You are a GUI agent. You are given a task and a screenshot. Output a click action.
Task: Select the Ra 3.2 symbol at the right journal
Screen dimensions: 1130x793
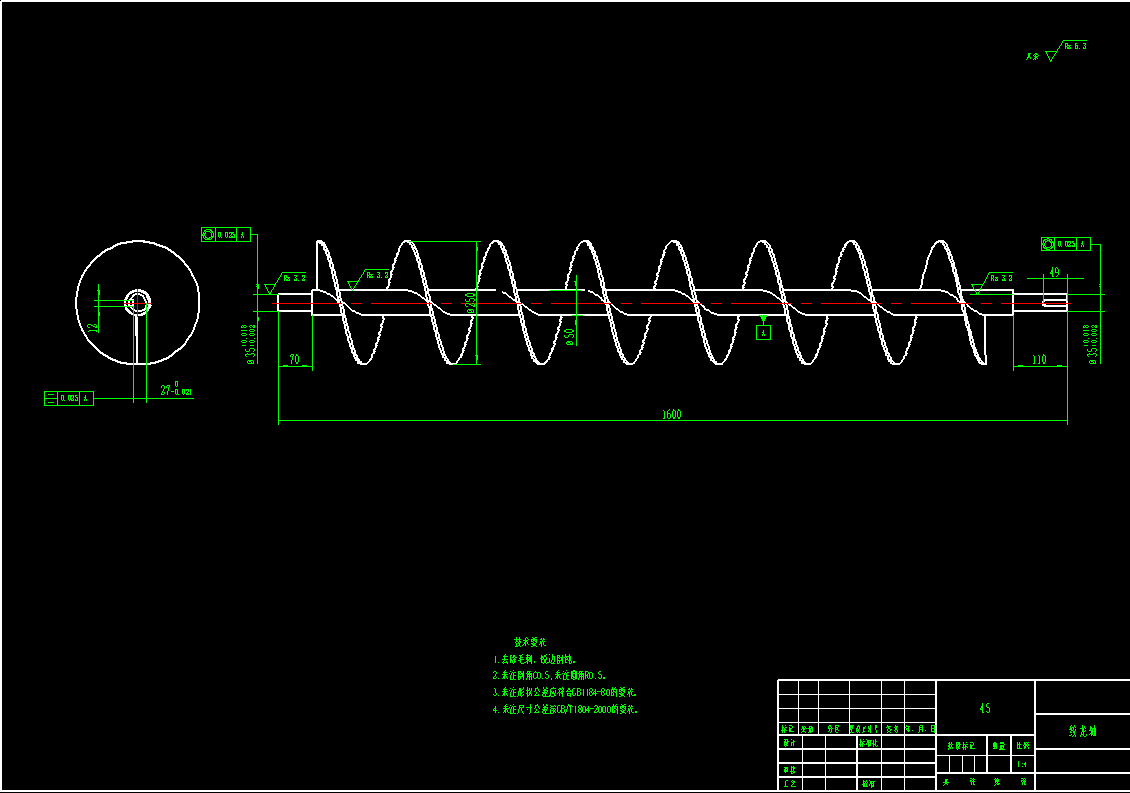pos(992,283)
